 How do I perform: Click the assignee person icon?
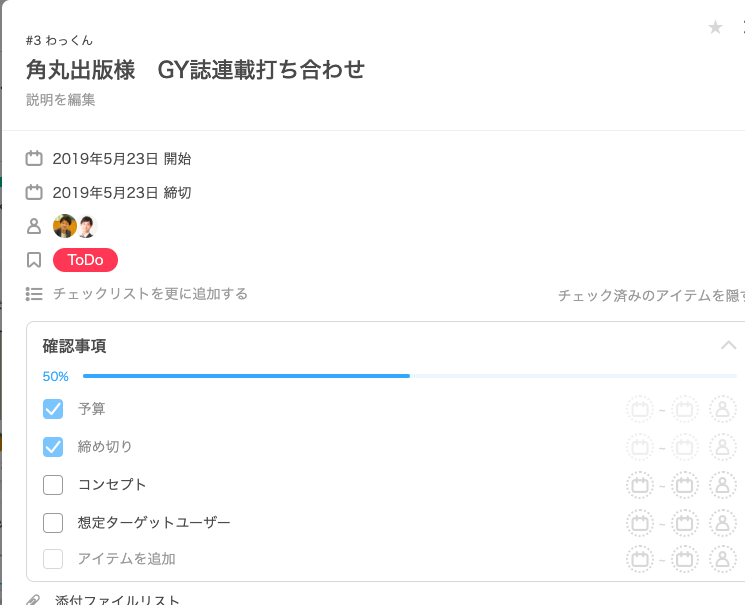coord(34,226)
